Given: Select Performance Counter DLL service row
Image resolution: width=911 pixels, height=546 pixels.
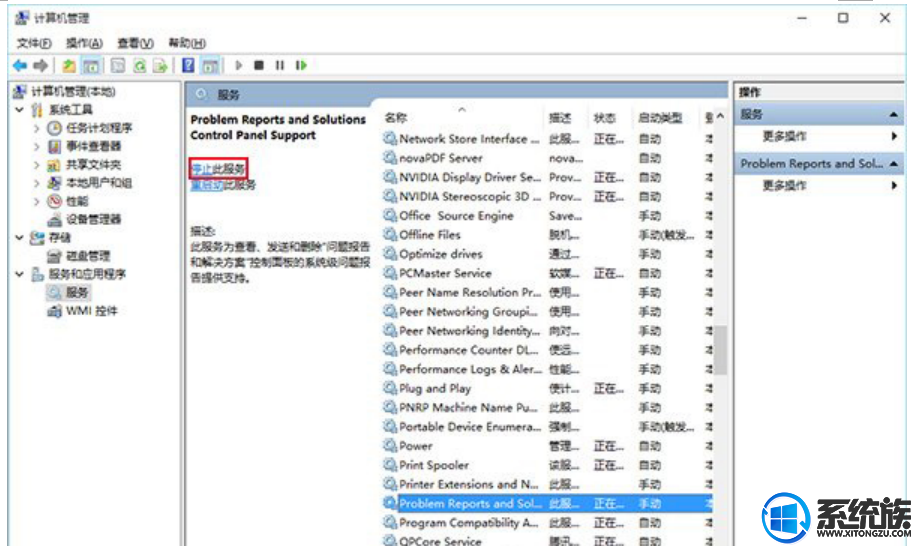Looking at the screenshot, I should [x=547, y=350].
